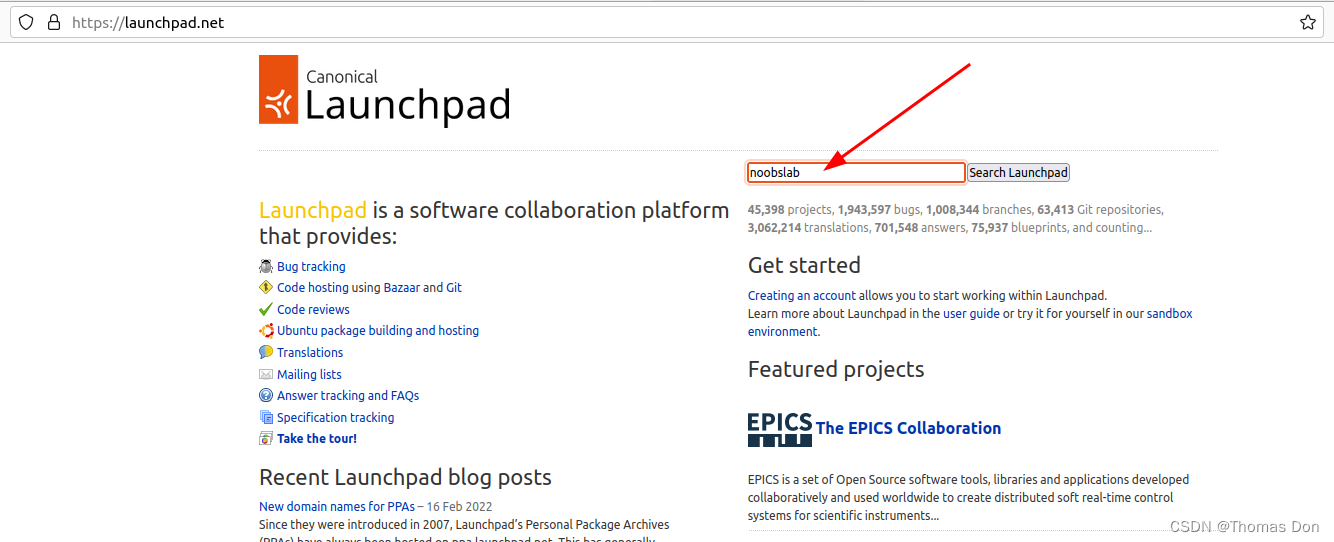1334x542 pixels.
Task: Open the Creating an account link
Action: click(x=802, y=295)
